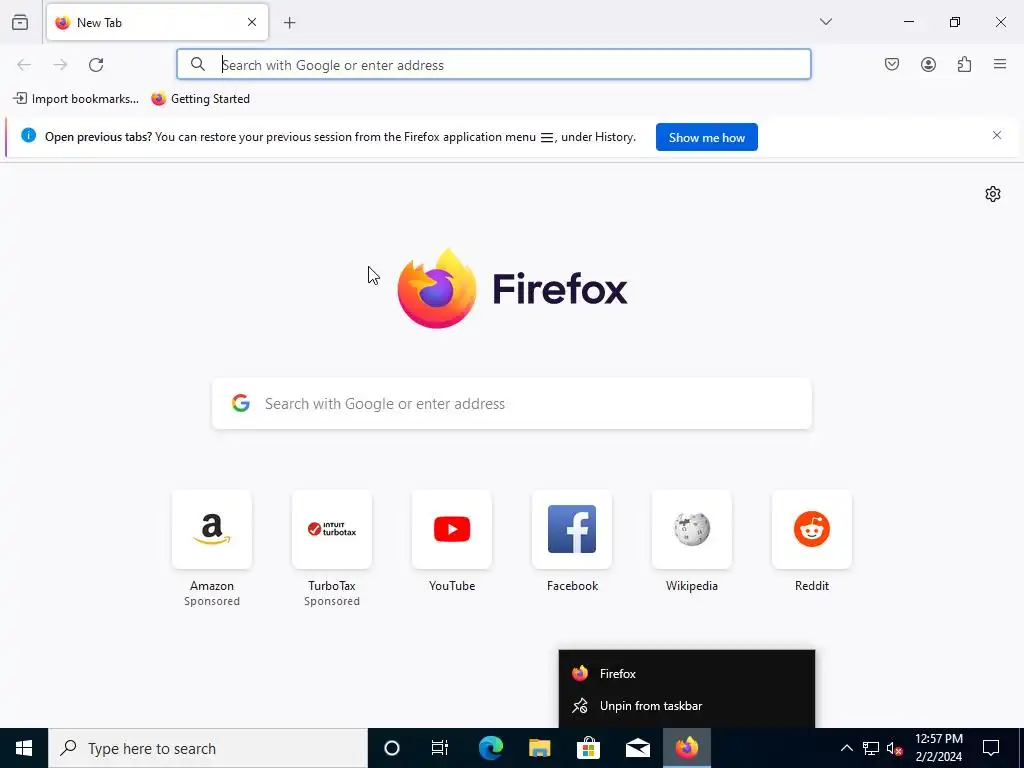Open the Getting Started bookmark
This screenshot has width=1024, height=768.
tap(200, 99)
